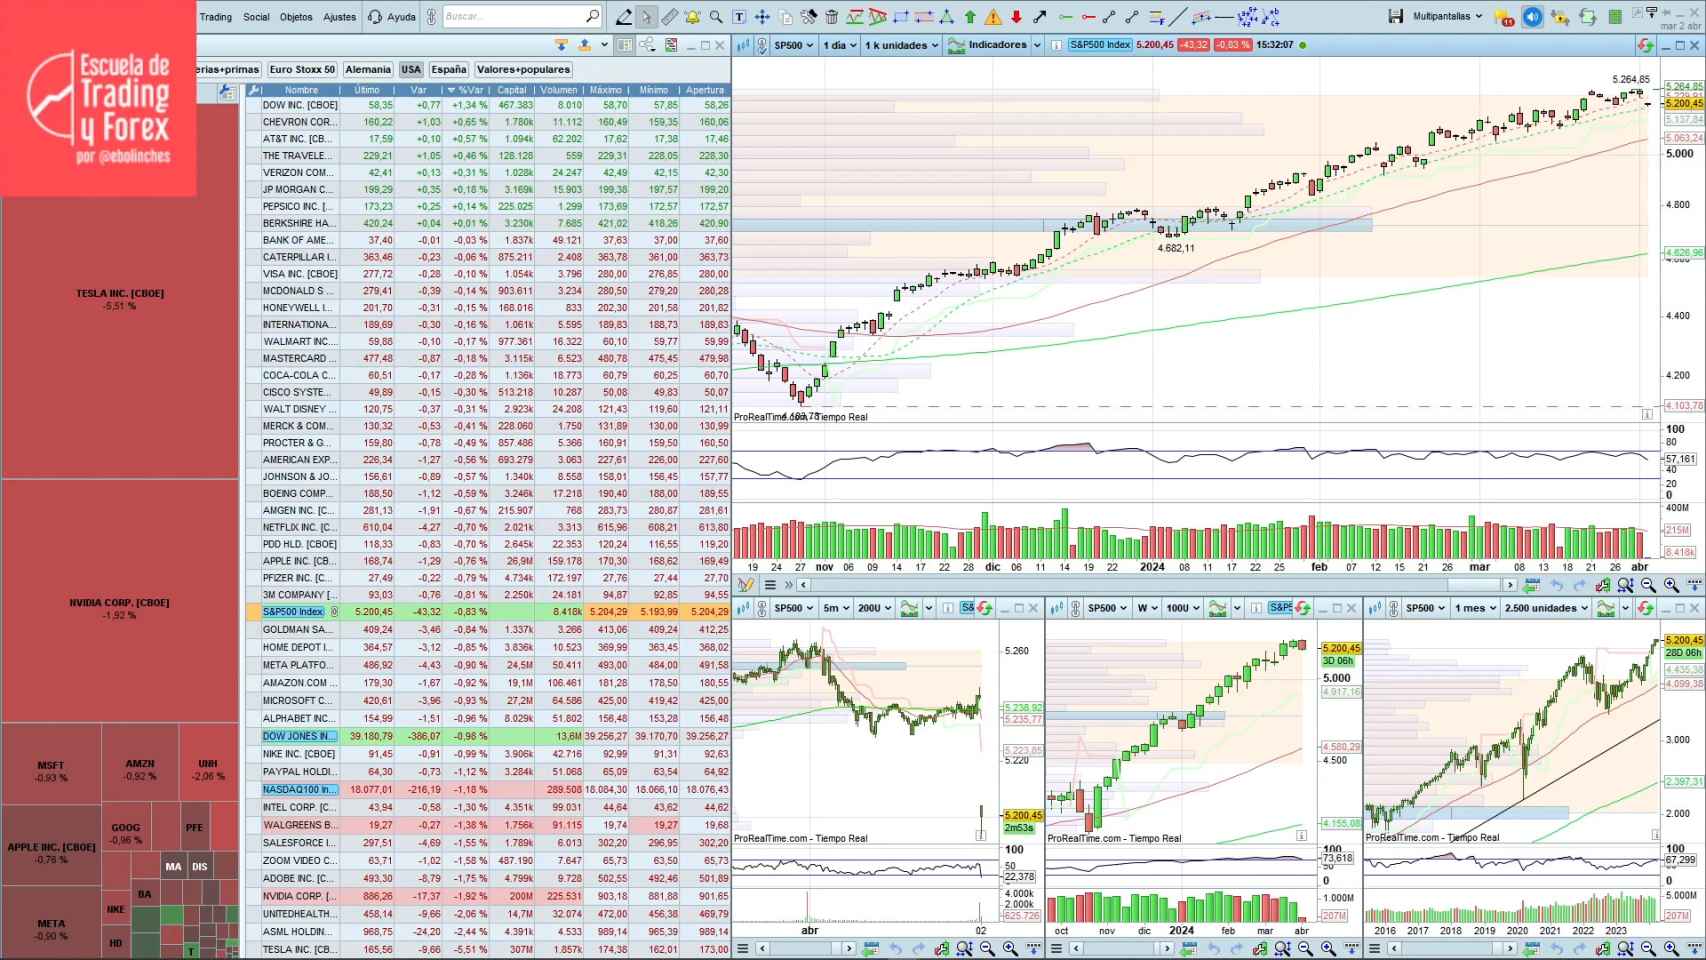
Task: Mute platform sounds via the speaker icon
Action: point(1532,16)
